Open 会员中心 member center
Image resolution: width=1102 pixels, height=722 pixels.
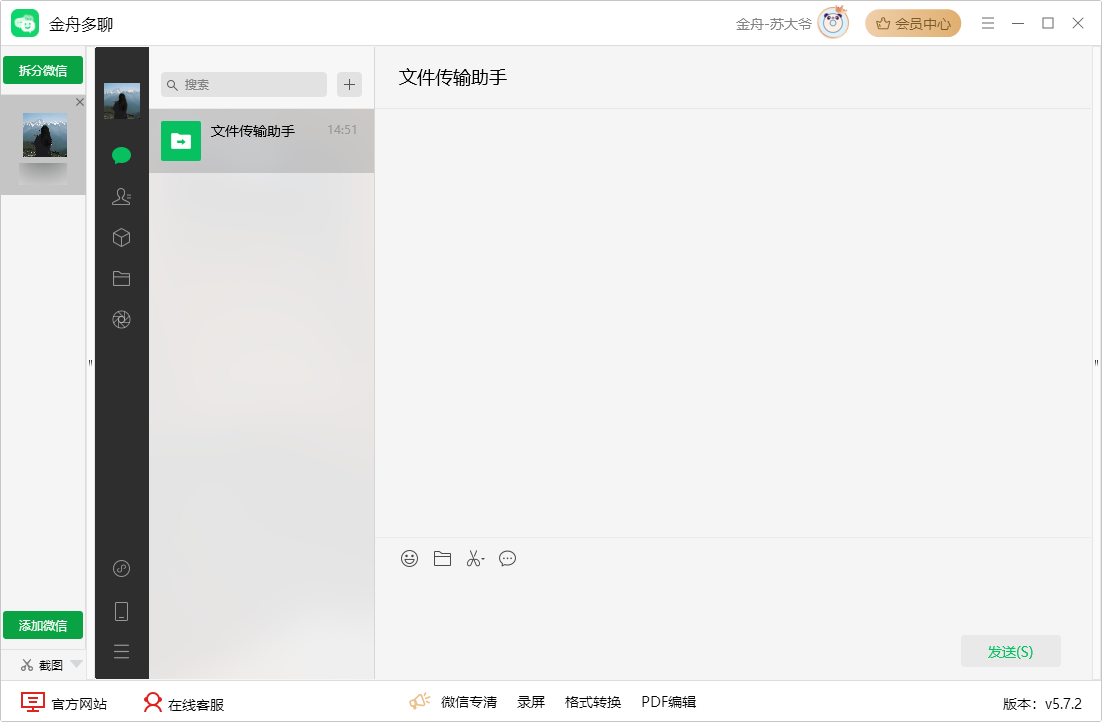pyautogui.click(x=913, y=23)
